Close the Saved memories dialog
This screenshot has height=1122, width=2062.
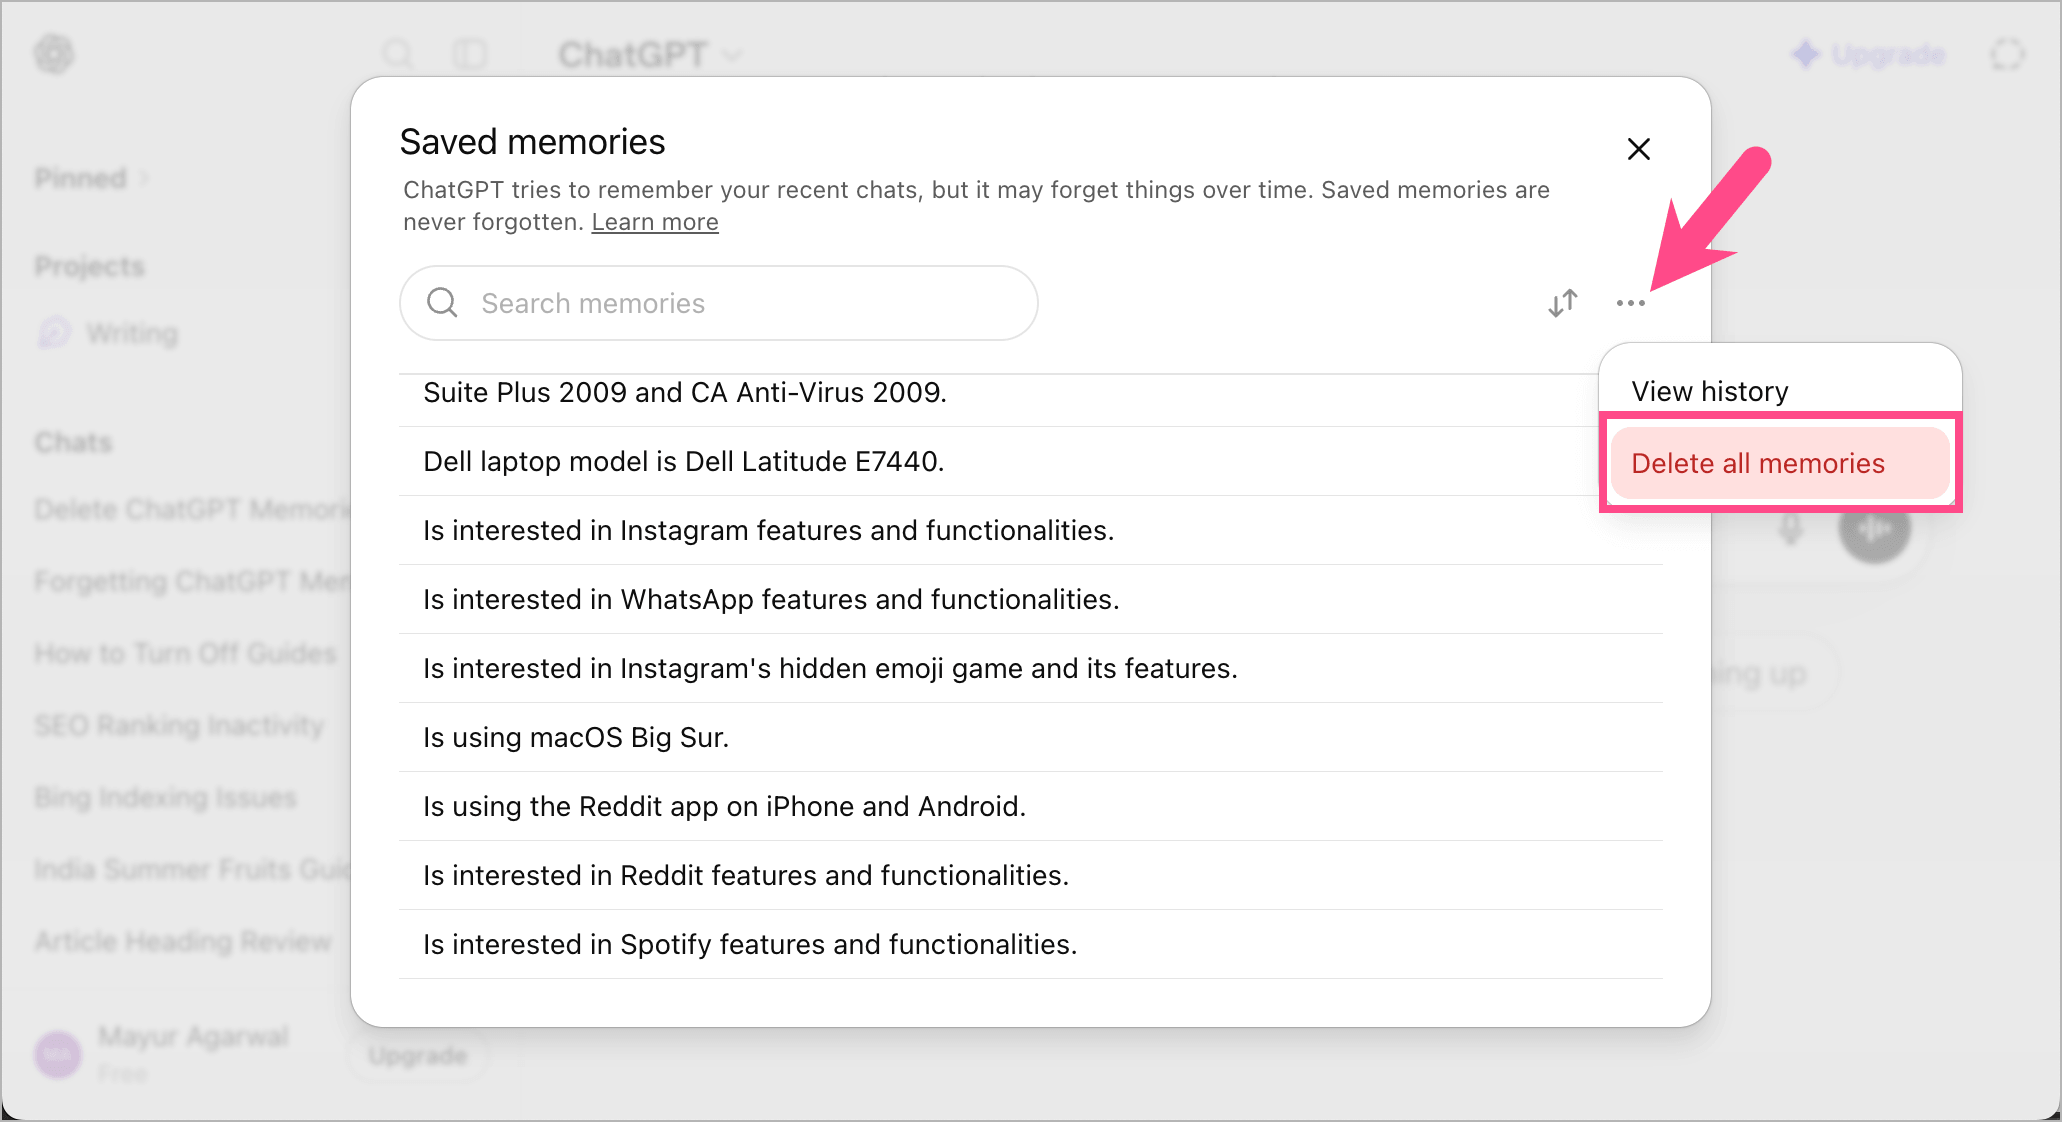click(1638, 149)
